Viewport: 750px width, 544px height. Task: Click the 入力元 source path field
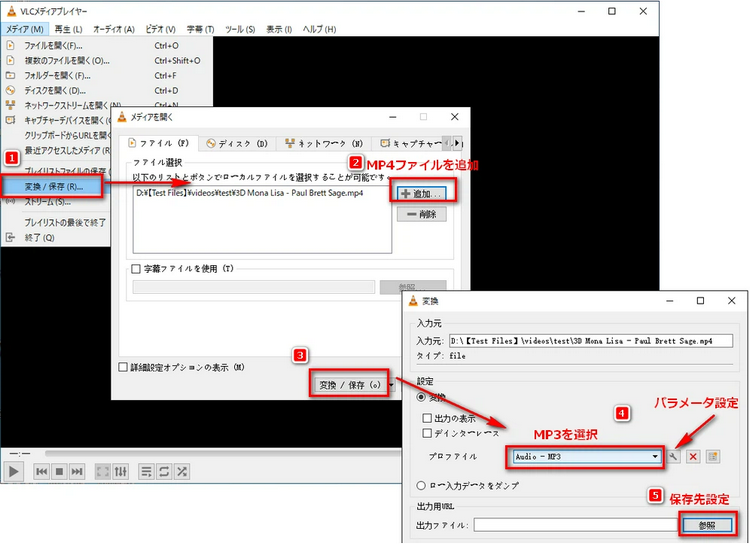click(x=591, y=341)
